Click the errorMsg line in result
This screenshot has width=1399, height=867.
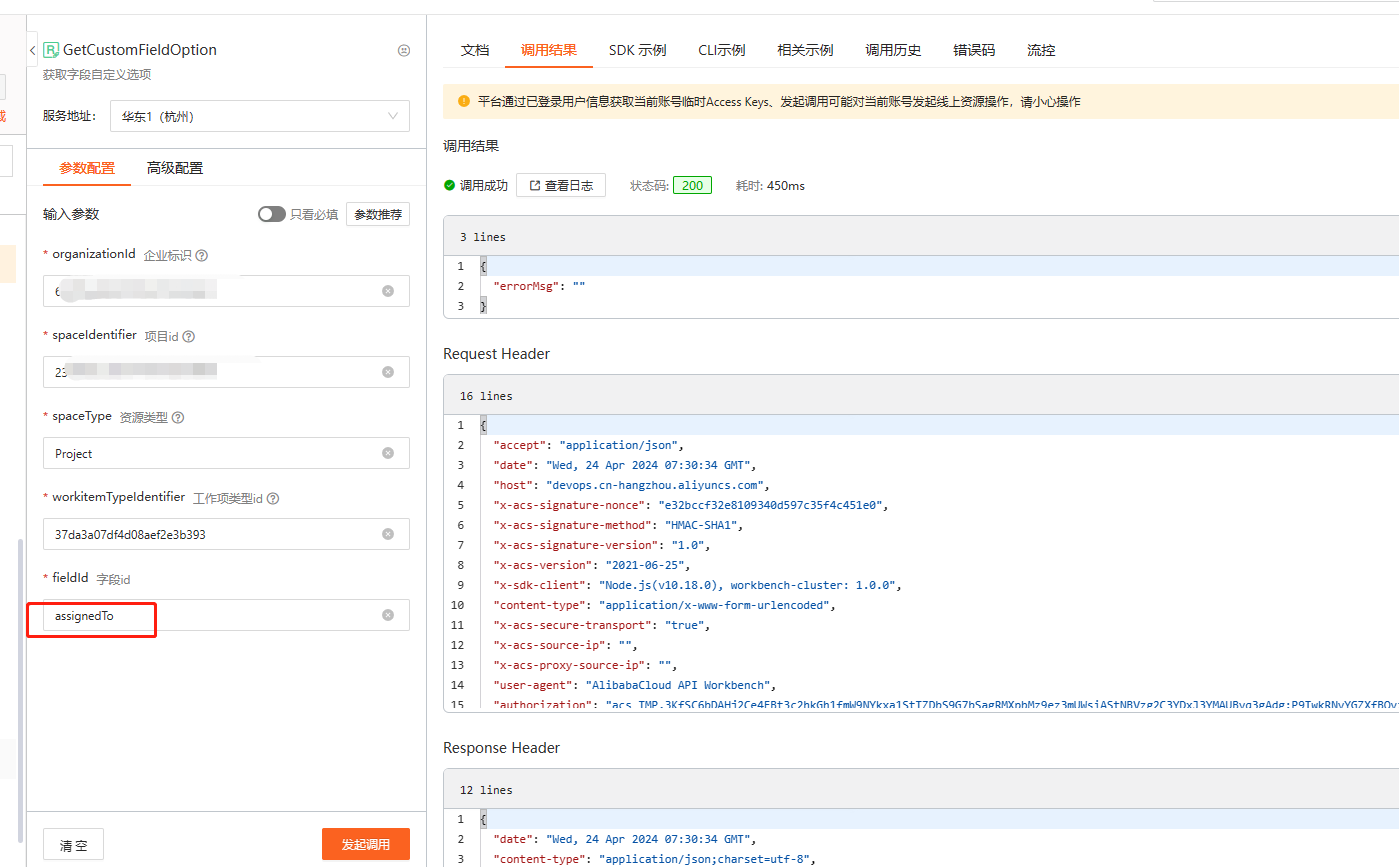point(539,286)
